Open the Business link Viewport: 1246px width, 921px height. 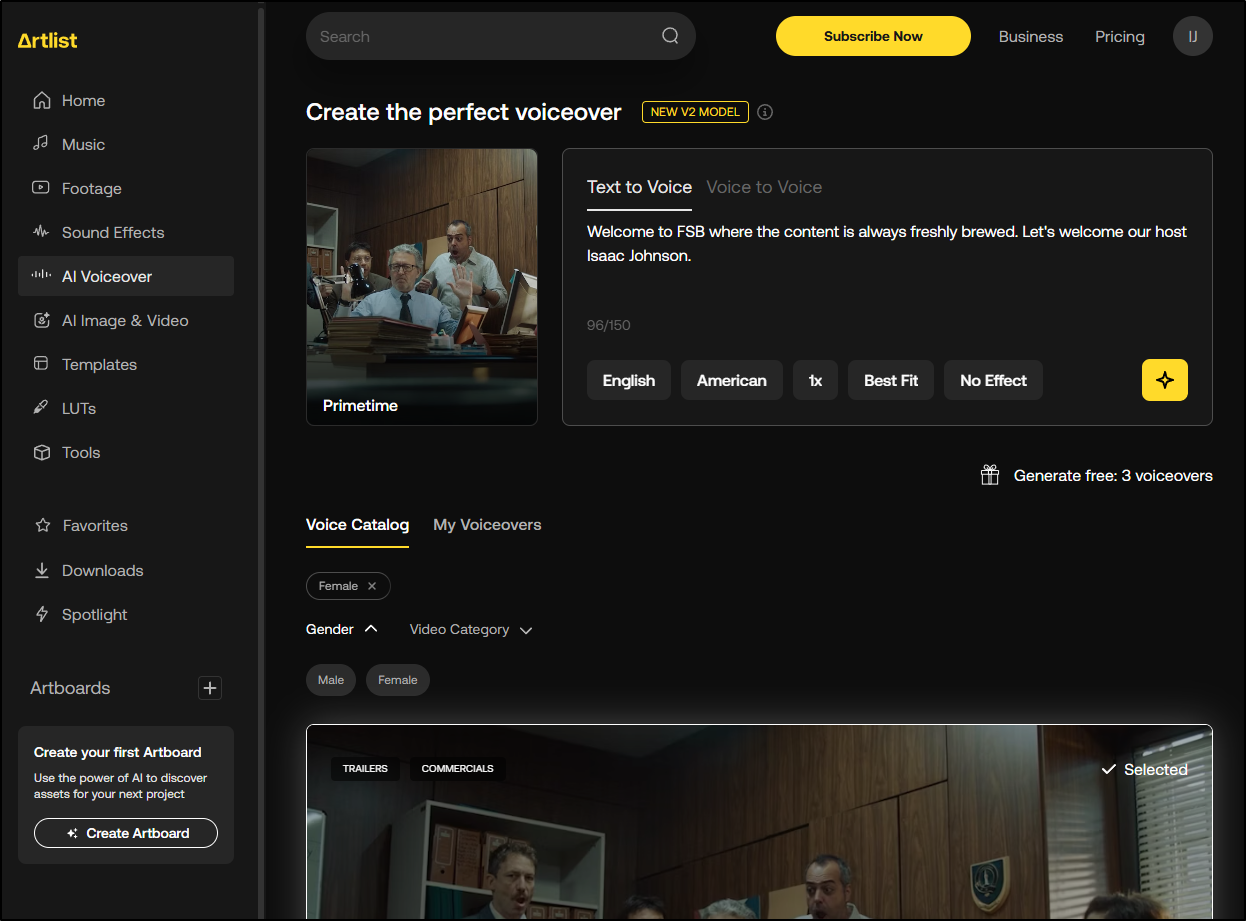pos(1031,36)
